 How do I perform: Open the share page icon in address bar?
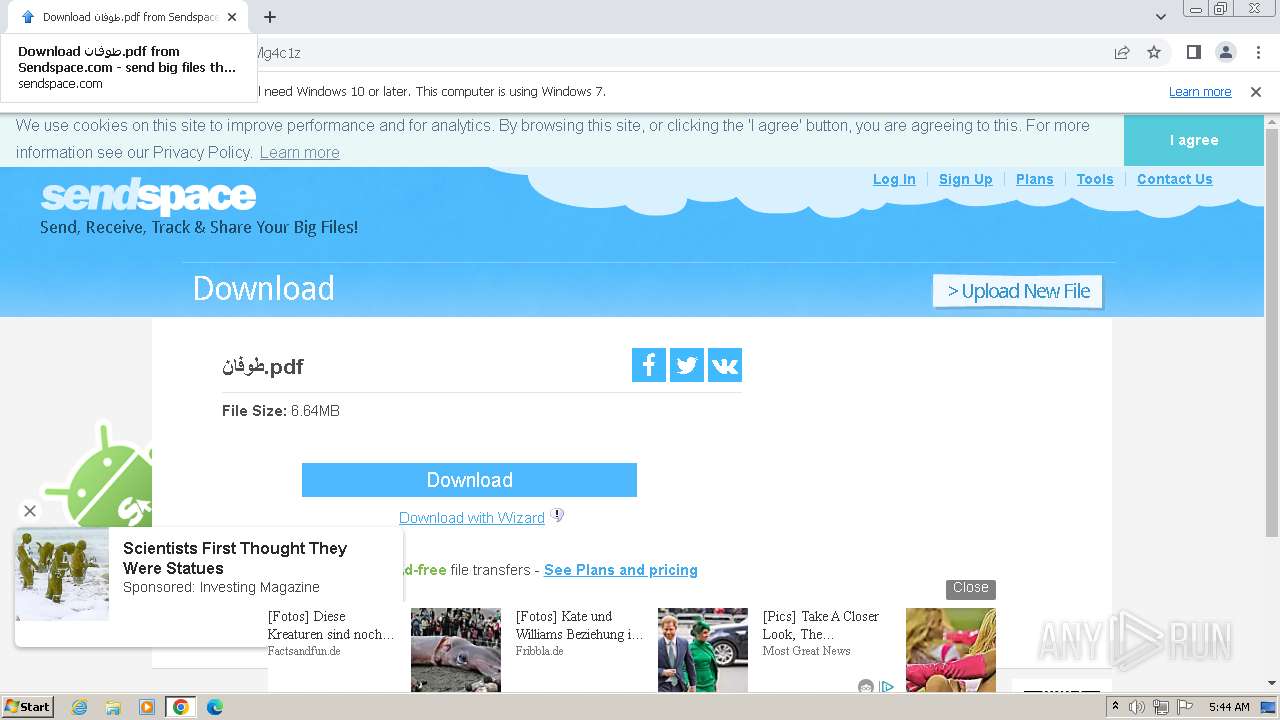1122,52
